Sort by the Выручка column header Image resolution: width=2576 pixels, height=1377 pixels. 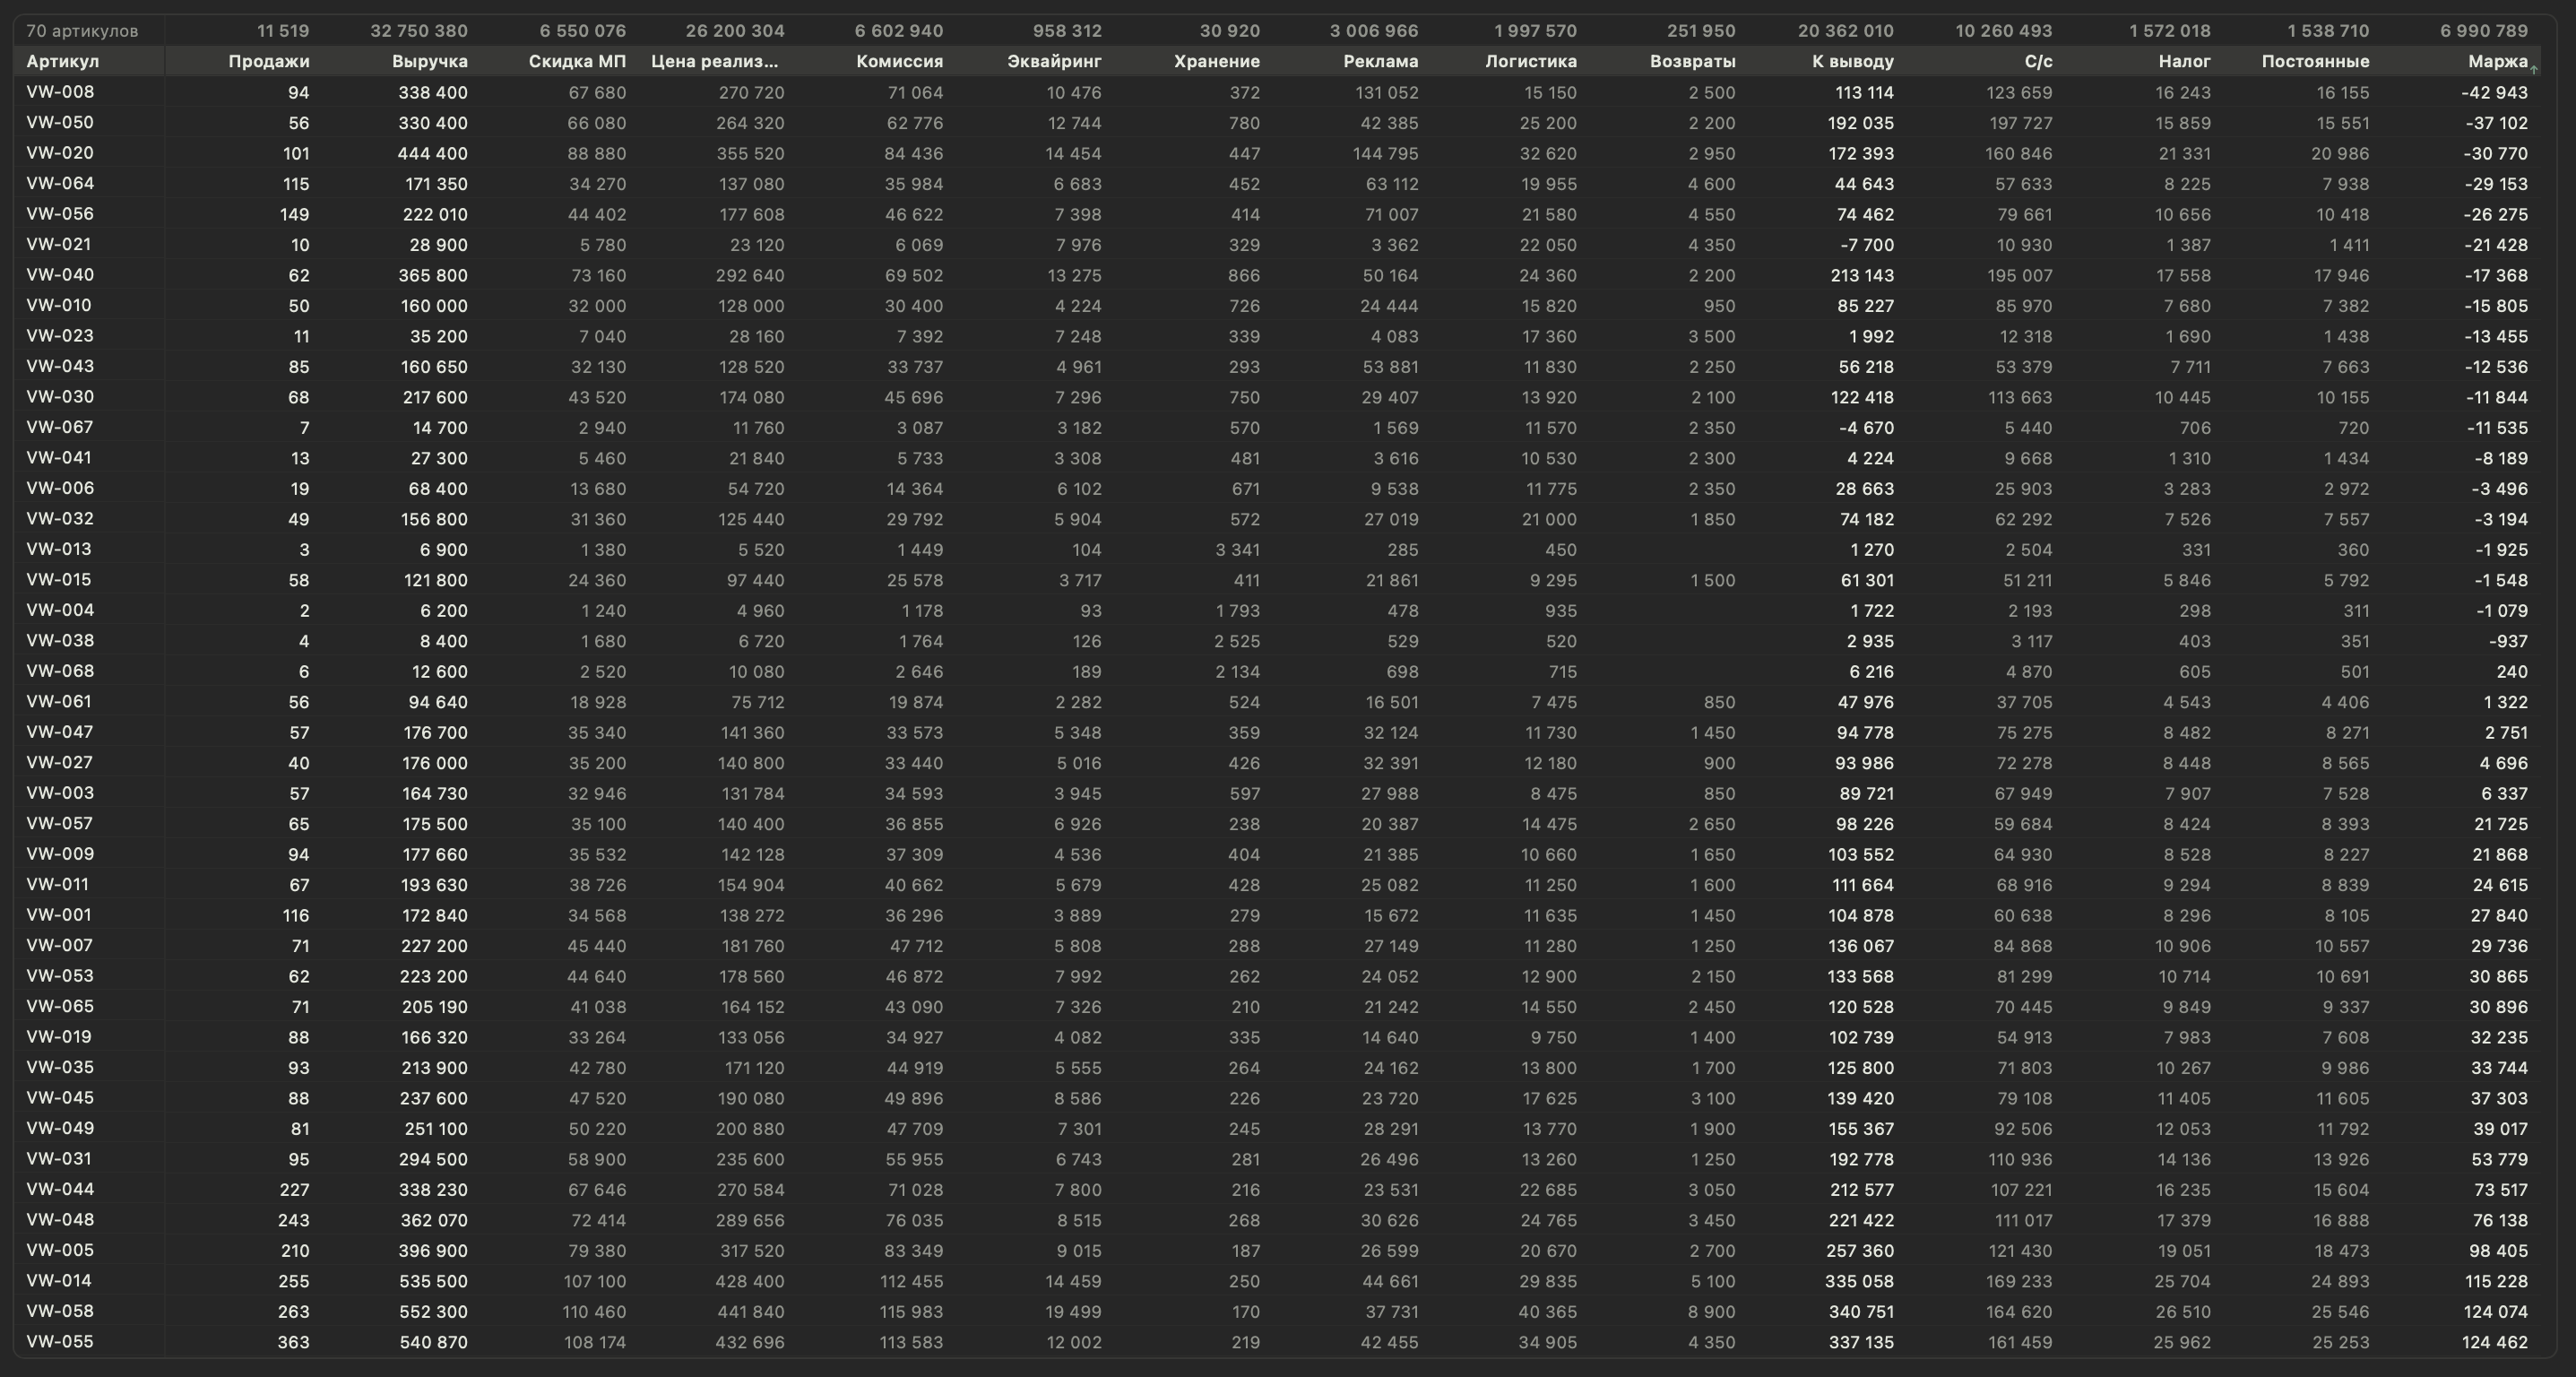(x=429, y=61)
